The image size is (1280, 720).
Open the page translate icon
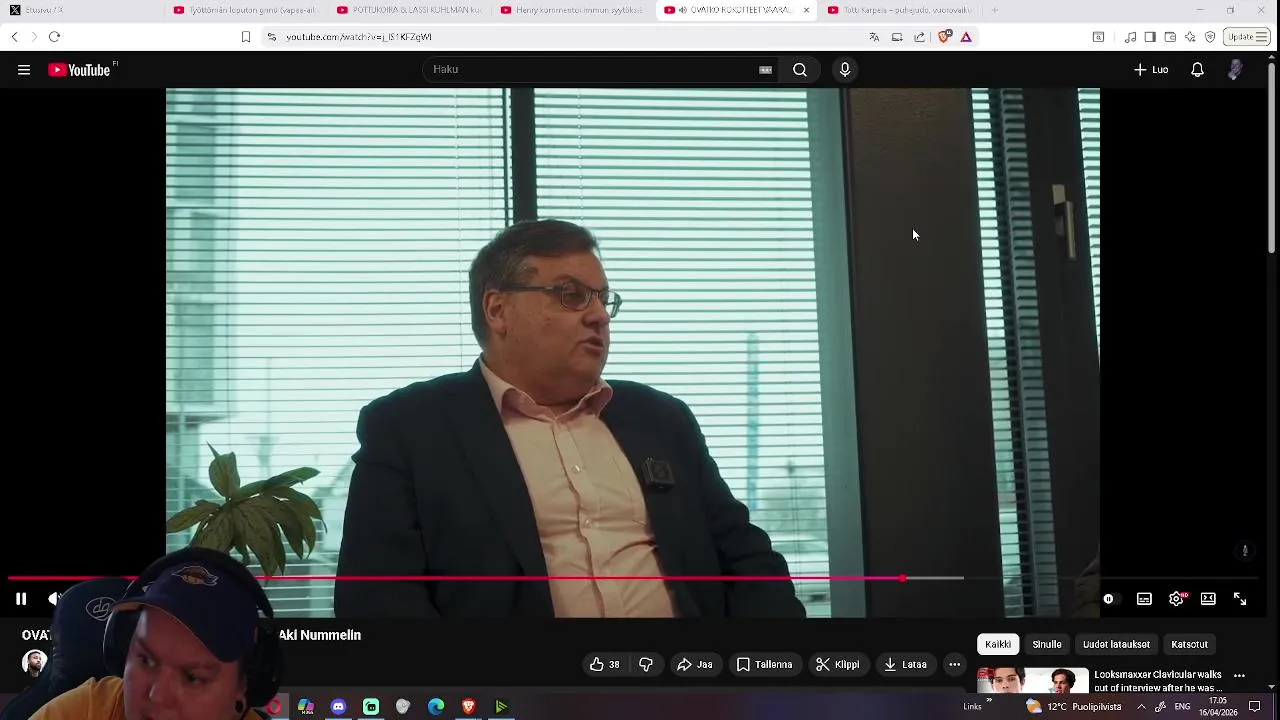(874, 37)
